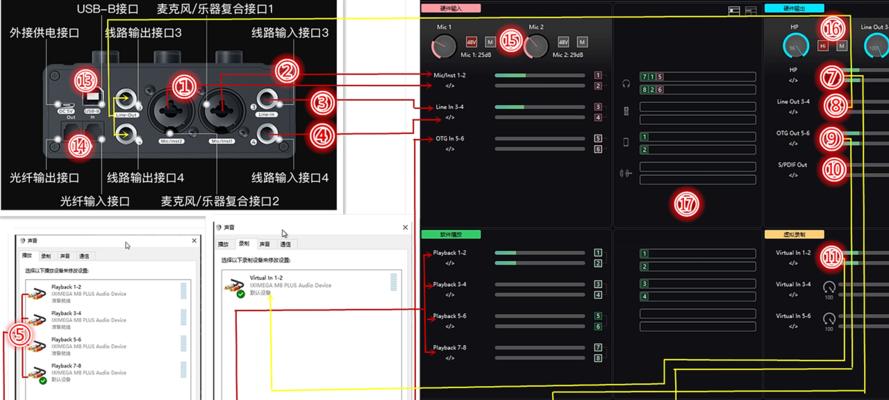889x400 pixels.
Task: Click the cyan 硬件输出 section header
Action: coord(794,8)
